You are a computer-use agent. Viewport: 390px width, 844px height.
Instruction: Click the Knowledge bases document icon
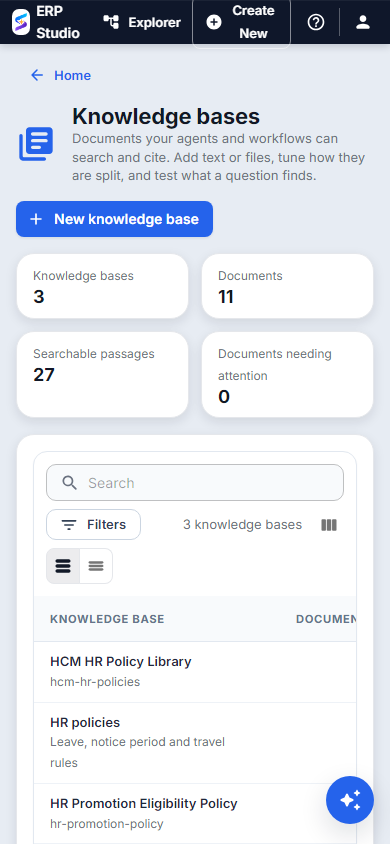tap(36, 144)
